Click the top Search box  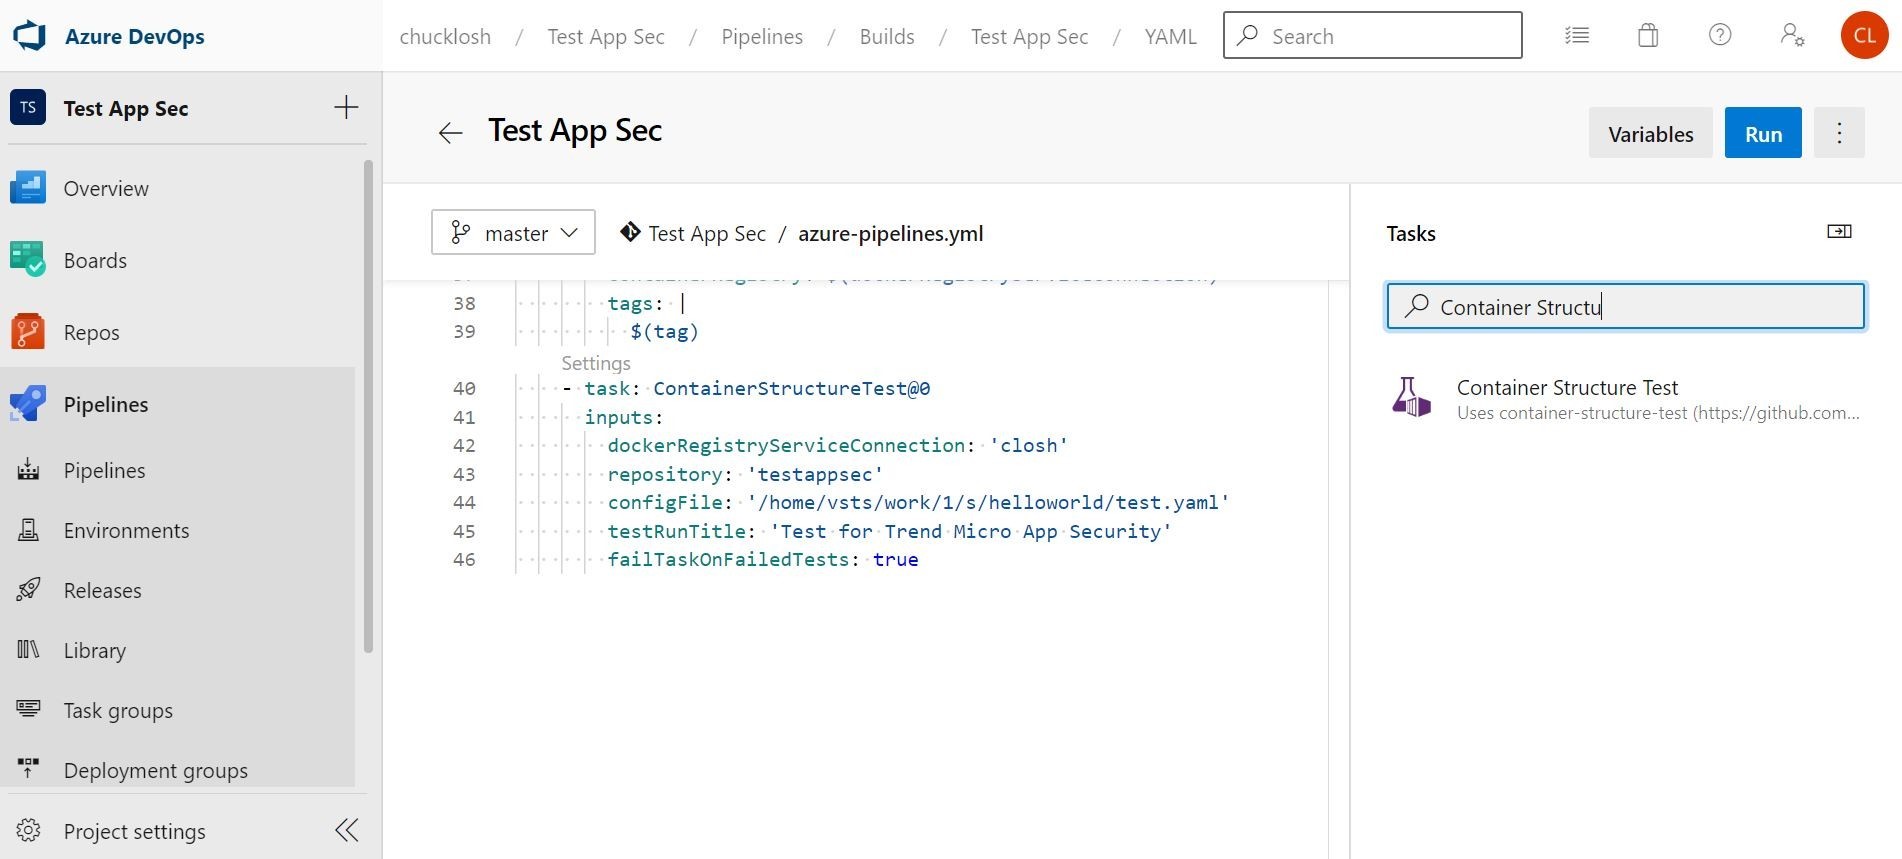point(1372,36)
